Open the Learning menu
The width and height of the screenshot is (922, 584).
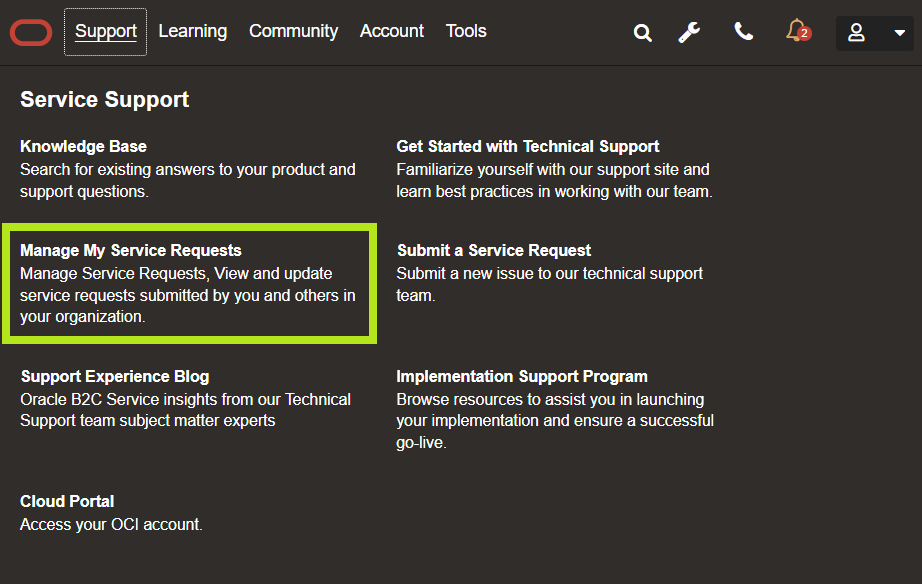coord(192,32)
